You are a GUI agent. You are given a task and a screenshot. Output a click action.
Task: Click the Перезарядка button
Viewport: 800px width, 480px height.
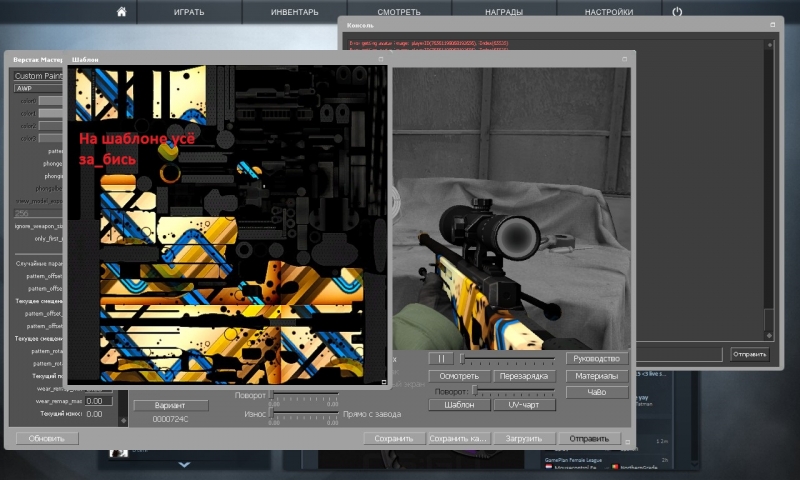point(524,376)
